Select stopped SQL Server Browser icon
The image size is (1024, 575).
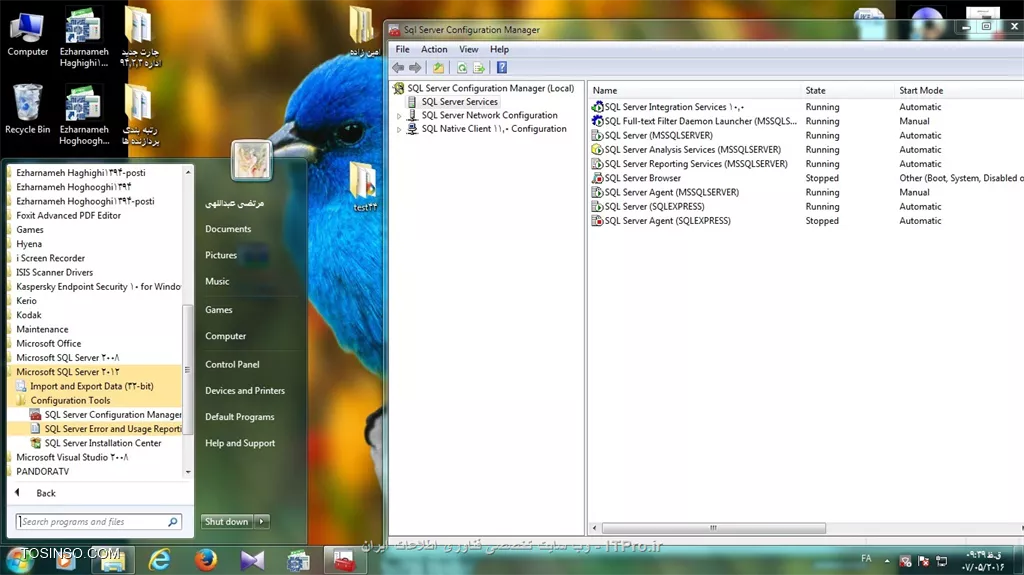597,178
